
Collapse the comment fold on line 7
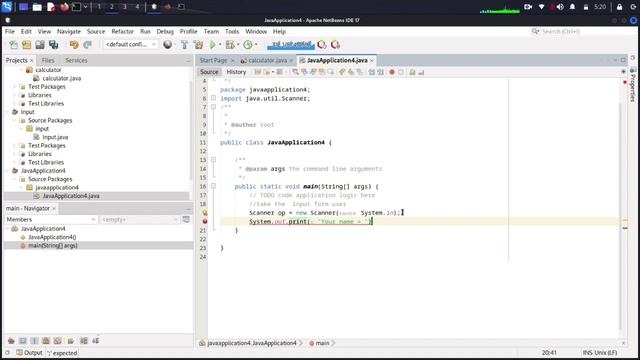[x=213, y=107]
